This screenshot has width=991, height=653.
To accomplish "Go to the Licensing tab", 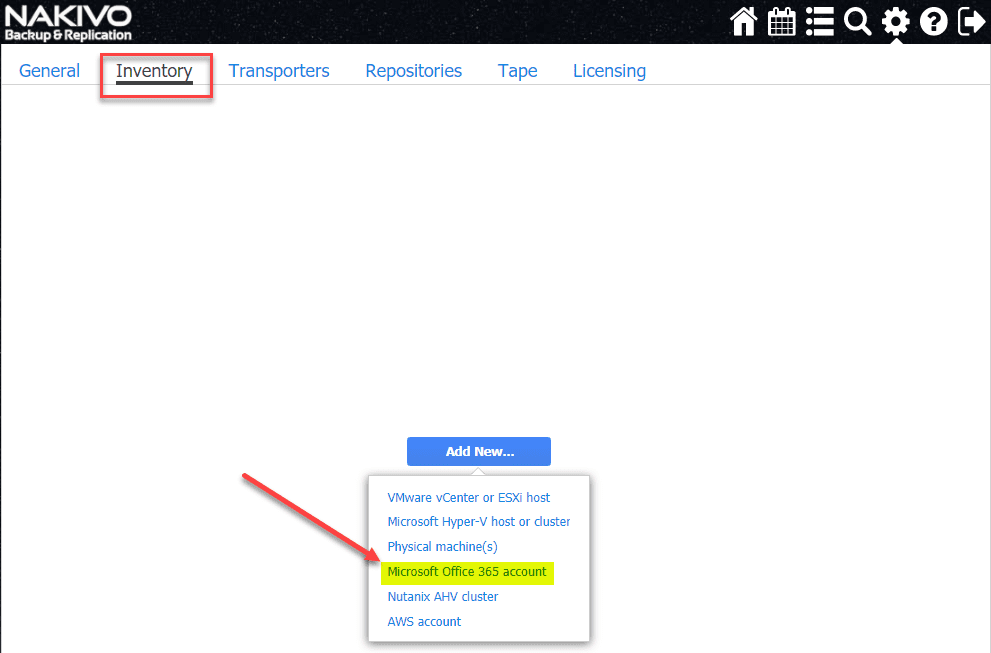I will click(x=609, y=71).
